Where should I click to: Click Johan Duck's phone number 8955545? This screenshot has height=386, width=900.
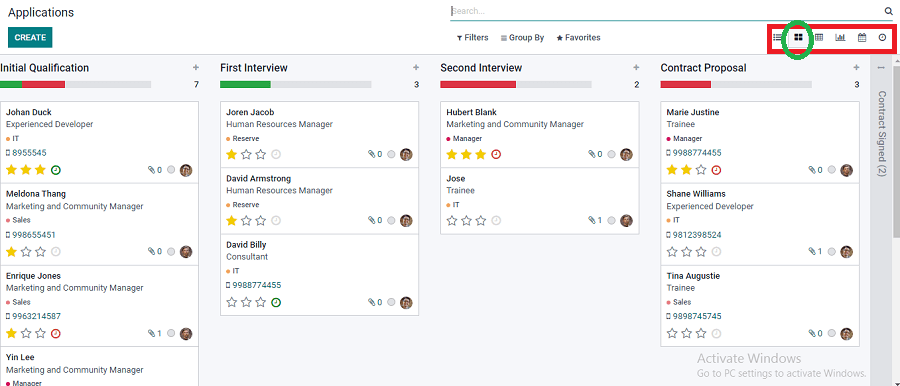[29, 153]
